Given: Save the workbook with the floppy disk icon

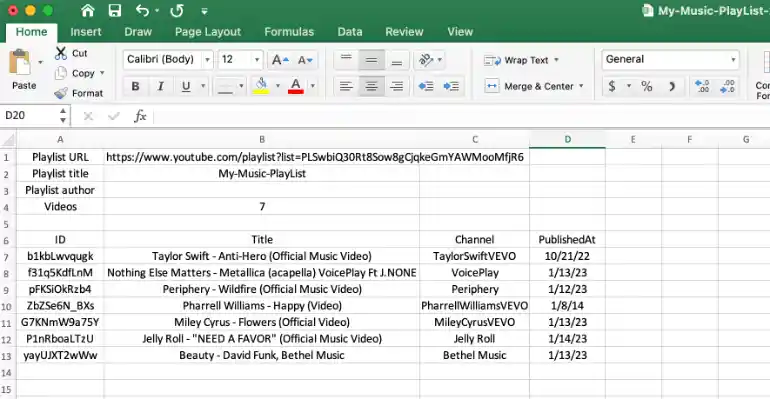Looking at the screenshot, I should click(x=115, y=10).
